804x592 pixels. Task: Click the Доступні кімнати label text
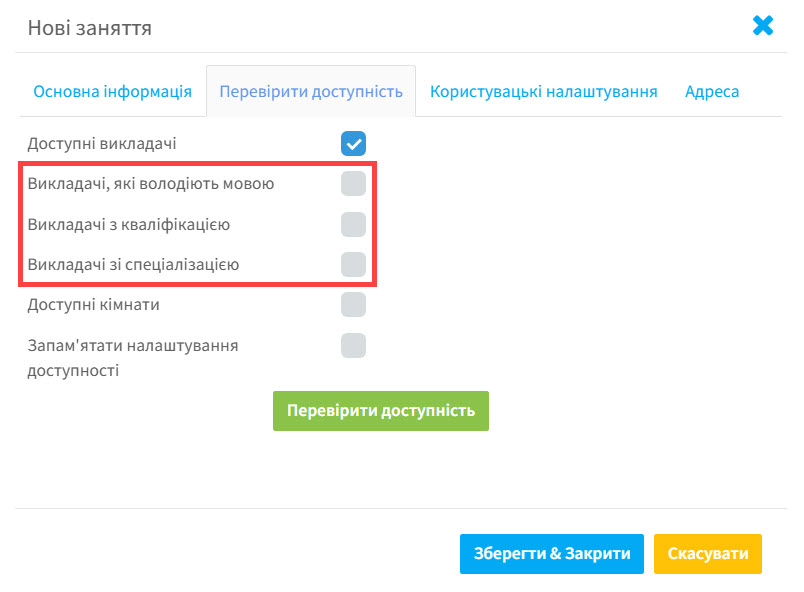(x=94, y=304)
